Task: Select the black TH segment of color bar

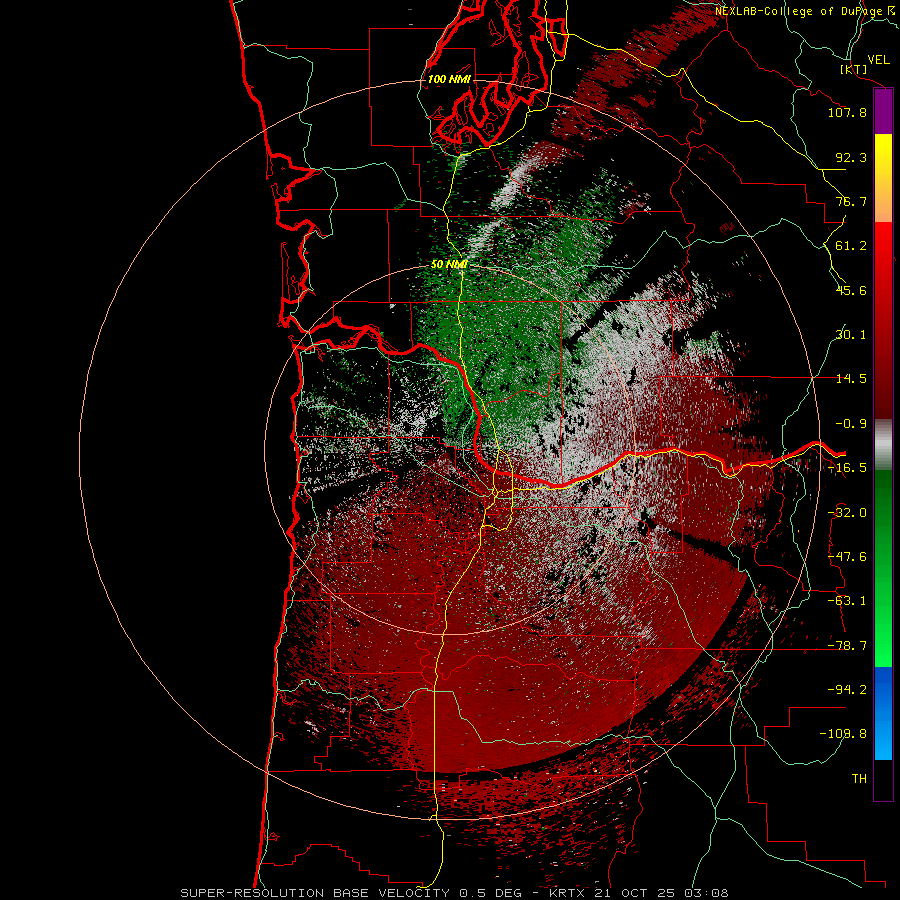Action: 883,779
